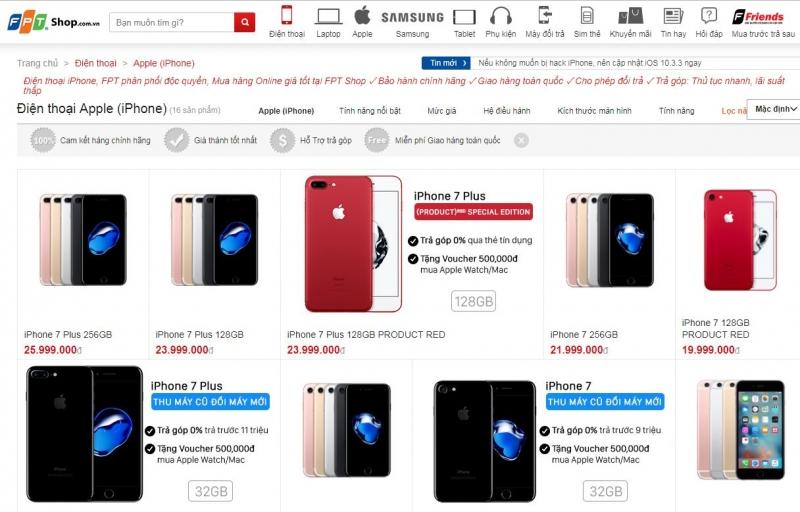Open the Tính năng nổi bật filter
800x512 pixels.
point(370,111)
